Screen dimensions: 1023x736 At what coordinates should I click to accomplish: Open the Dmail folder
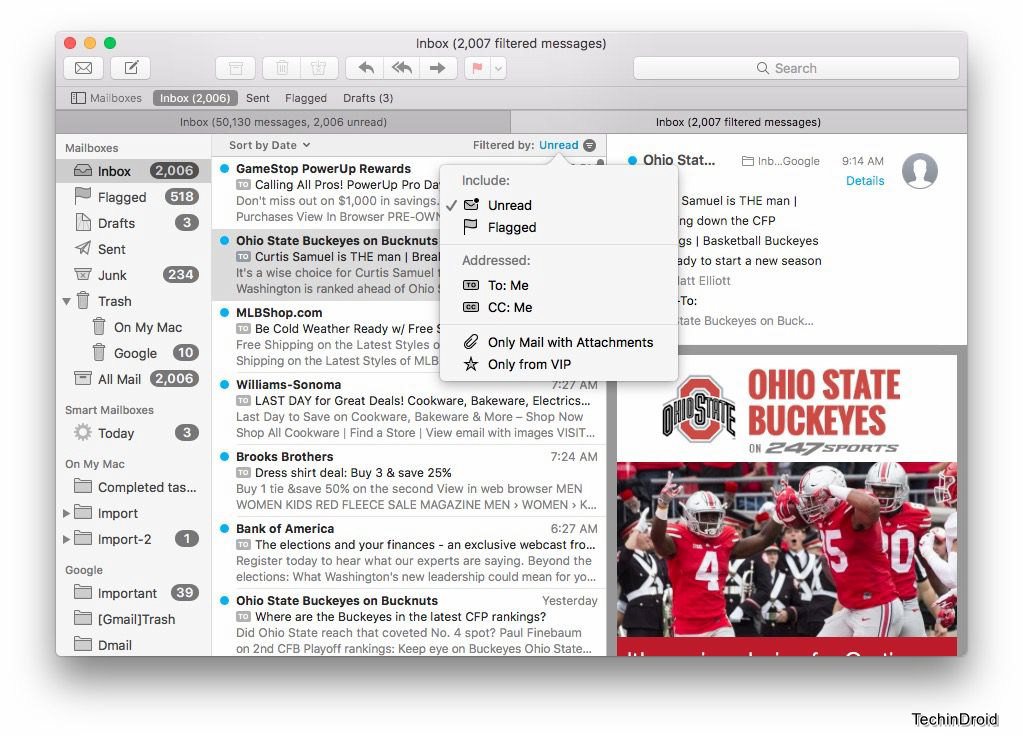pos(134,645)
